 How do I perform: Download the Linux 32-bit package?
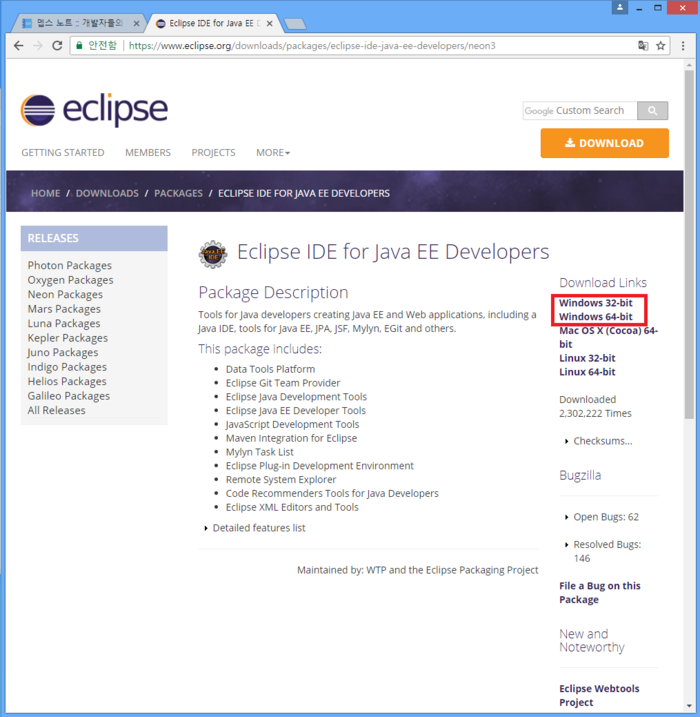[587, 358]
